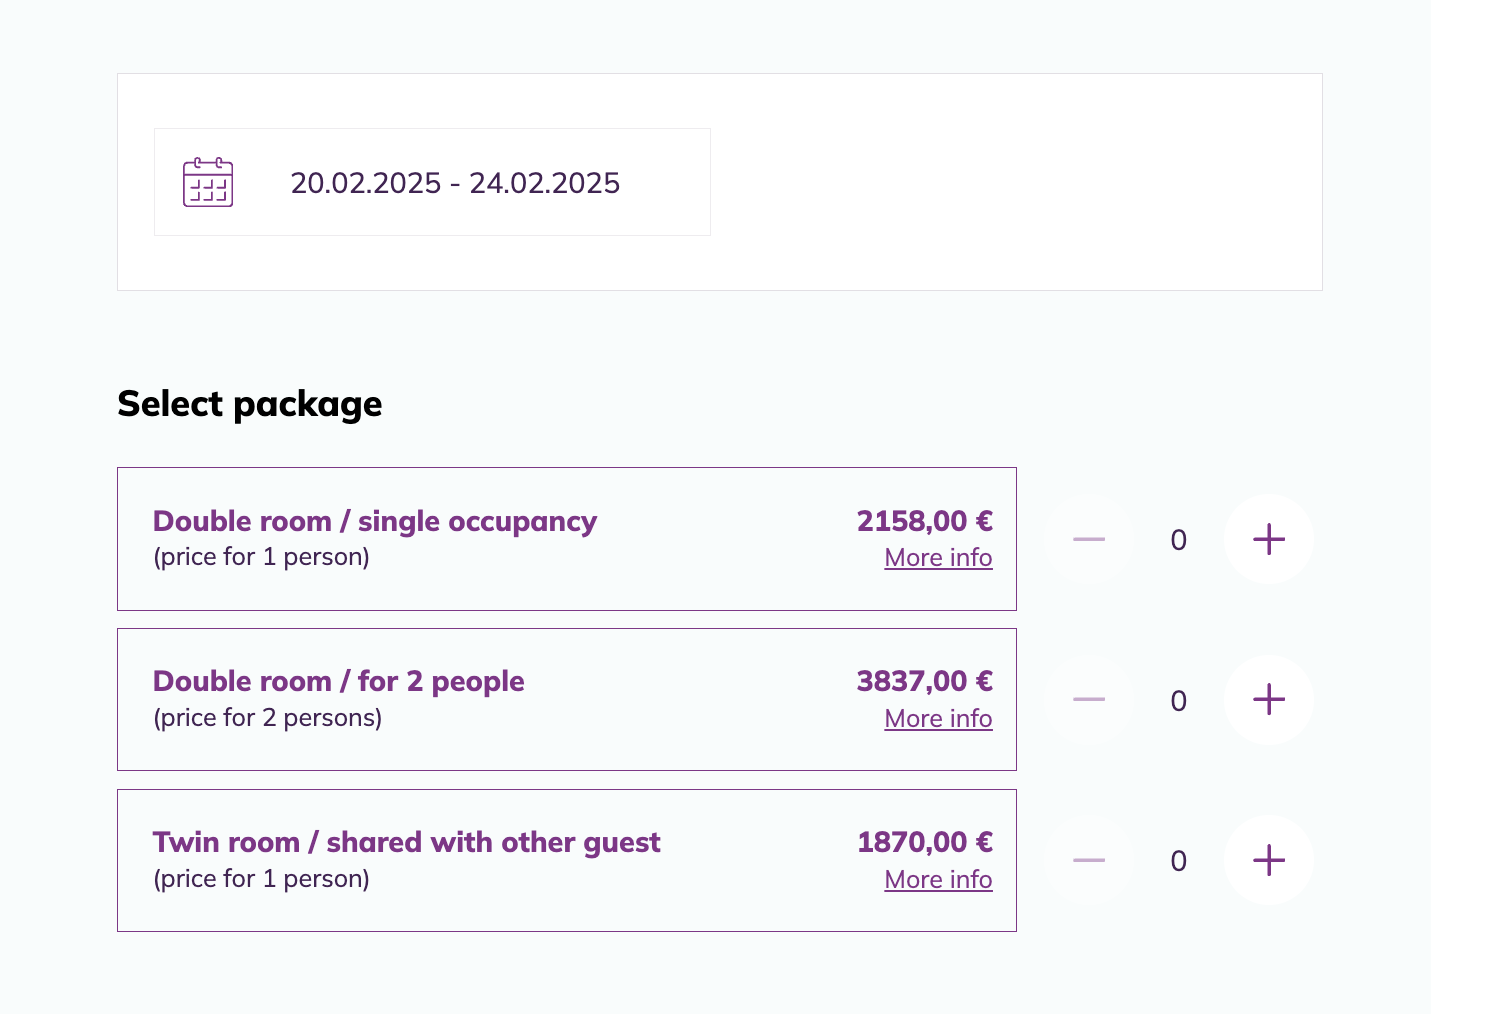Add a Twin room shared with other guest
The width and height of the screenshot is (1502, 1014).
click(x=1268, y=860)
